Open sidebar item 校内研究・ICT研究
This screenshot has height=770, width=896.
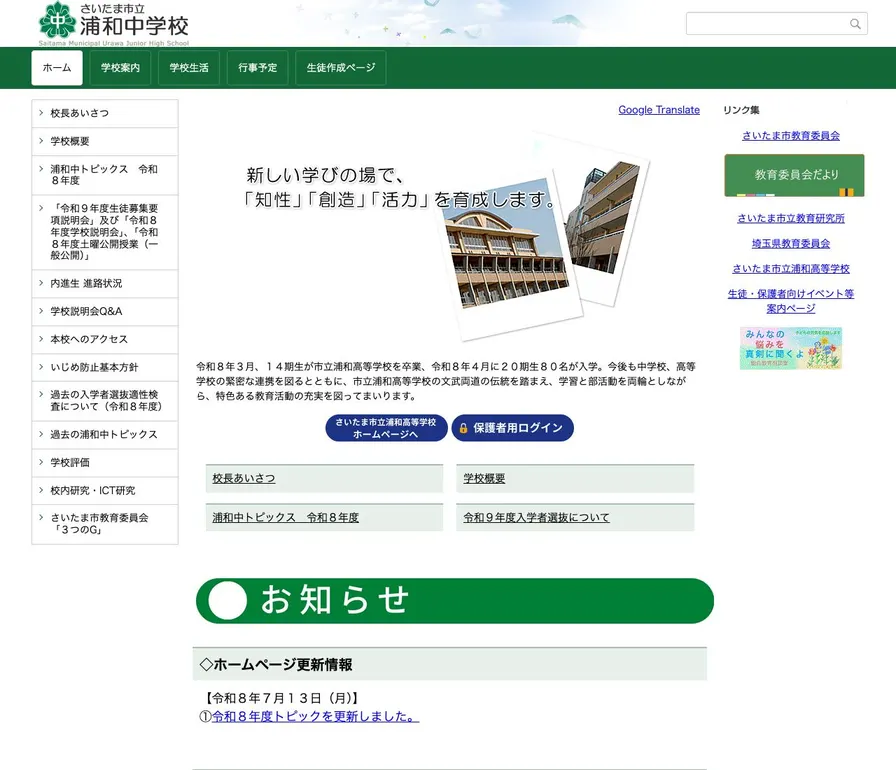[105, 491]
